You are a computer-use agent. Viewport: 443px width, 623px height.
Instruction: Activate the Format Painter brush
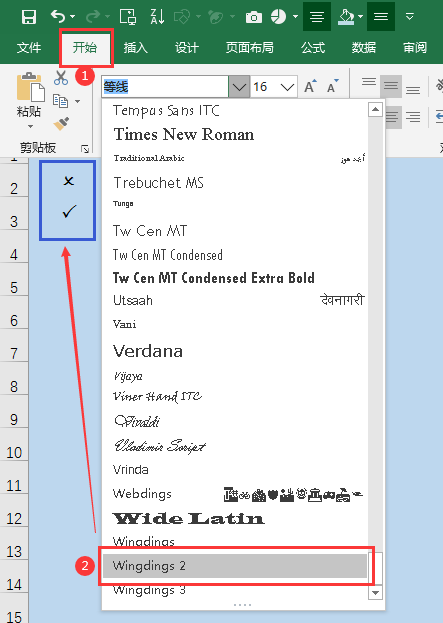(x=61, y=124)
